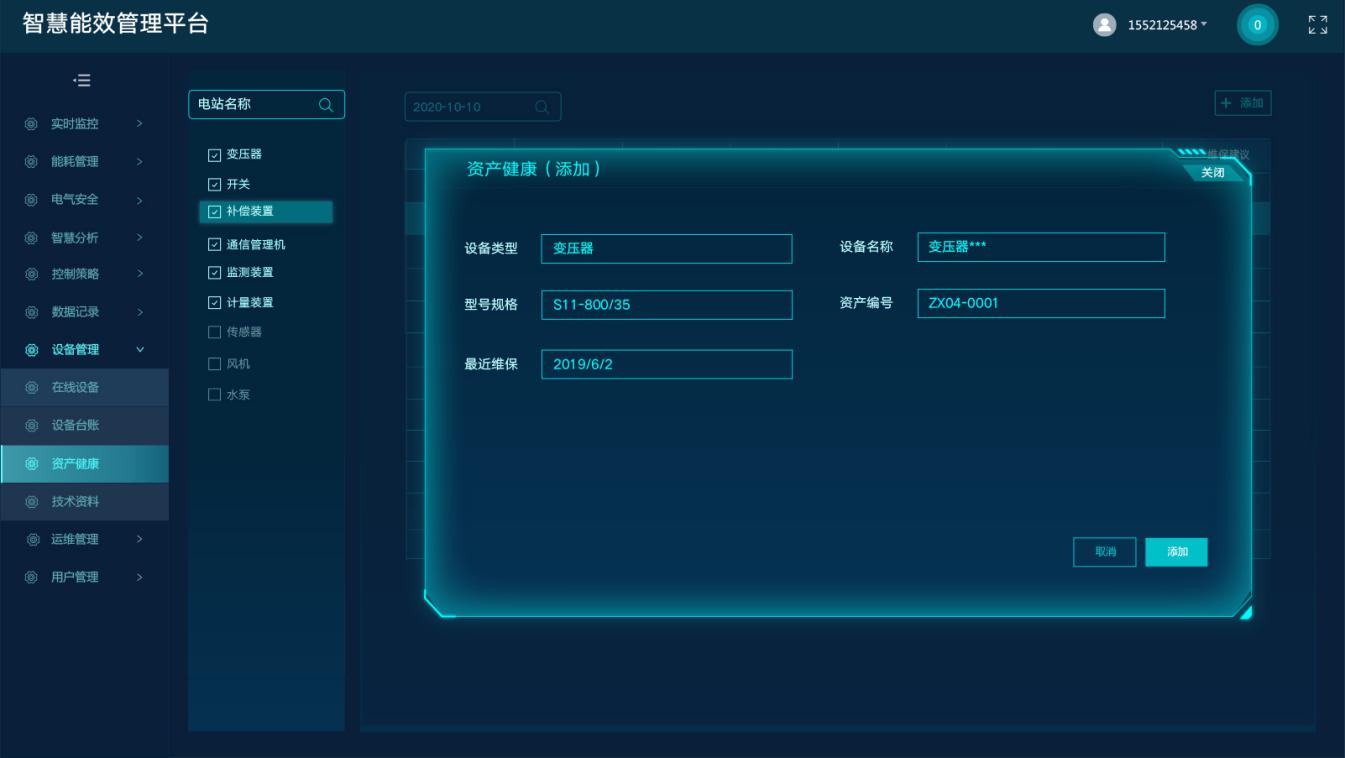The width and height of the screenshot is (1345, 758).
Task: Check the 风机 checkbox
Action: click(213, 364)
